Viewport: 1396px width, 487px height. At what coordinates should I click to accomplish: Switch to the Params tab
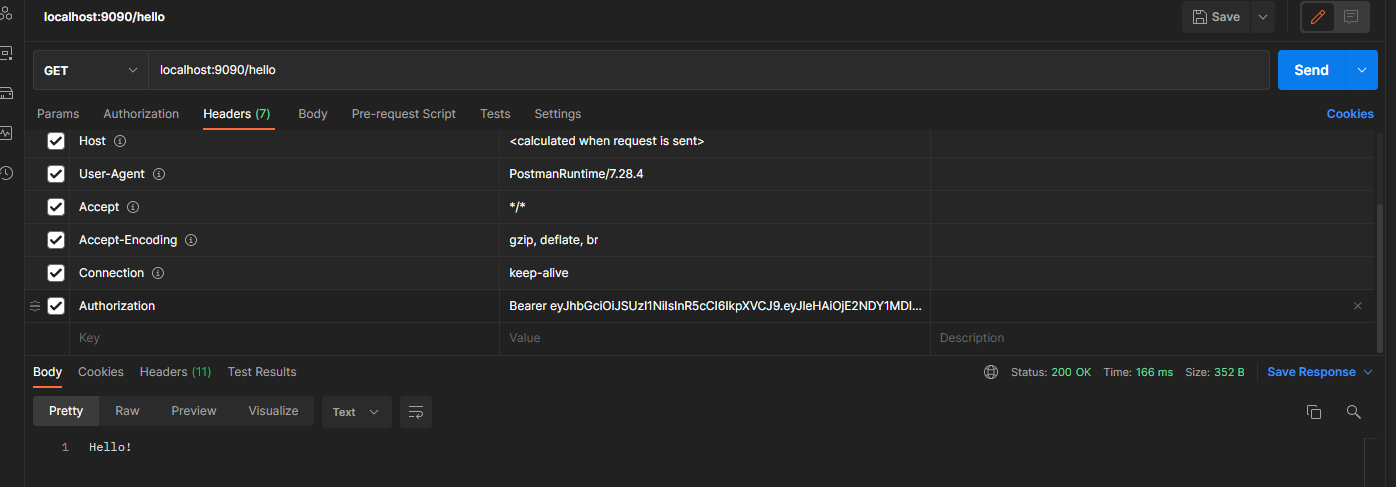(x=58, y=114)
